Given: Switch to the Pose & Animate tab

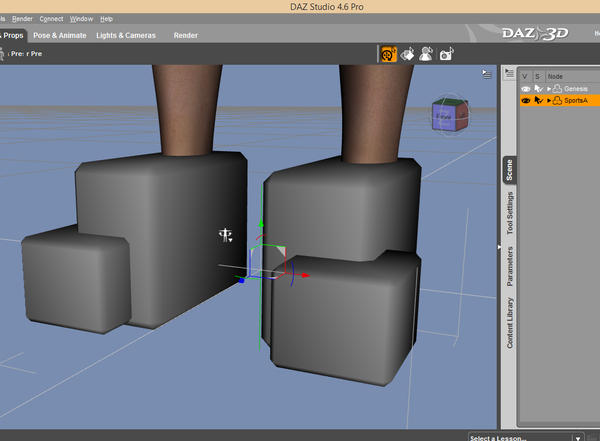Looking at the screenshot, I should [62, 35].
